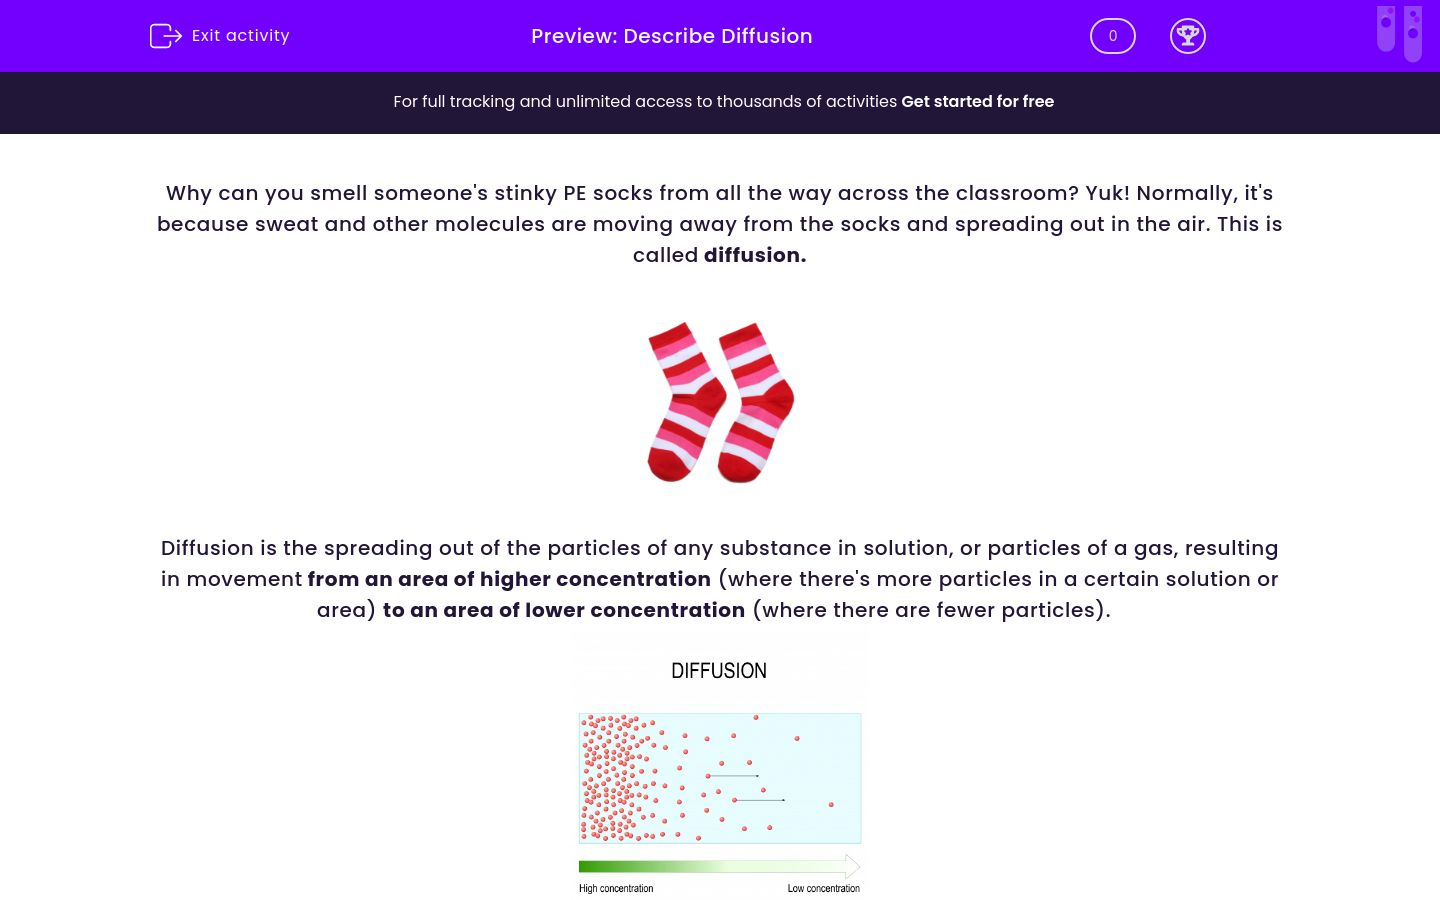Click the Get started for free link
The width and height of the screenshot is (1440, 900).
click(x=978, y=101)
